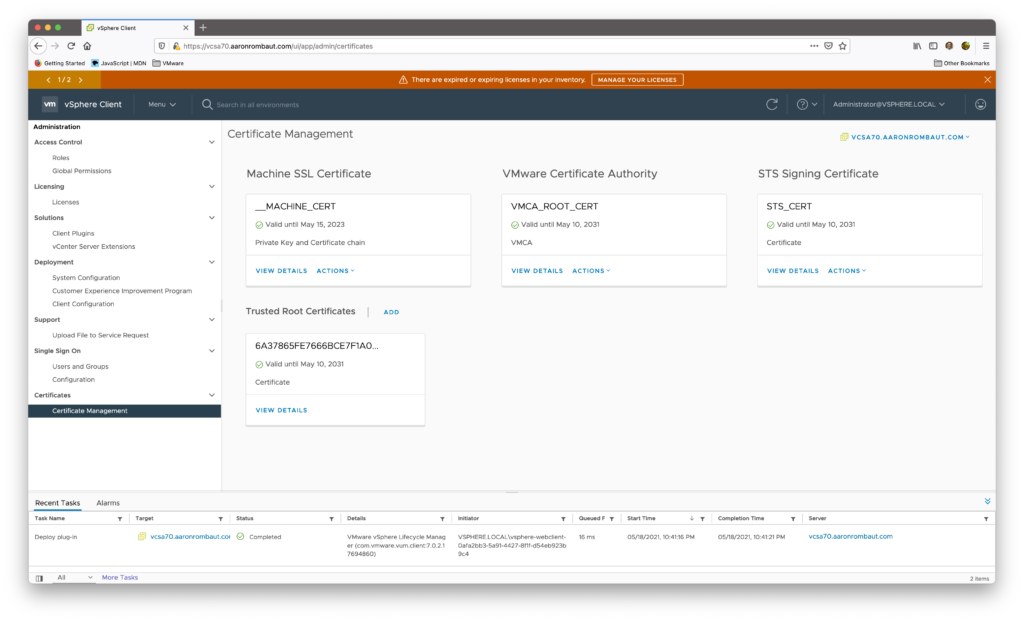Image resolution: width=1024 pixels, height=621 pixels.
Task: Click the vSphere refresh icon in header
Action: tap(771, 104)
